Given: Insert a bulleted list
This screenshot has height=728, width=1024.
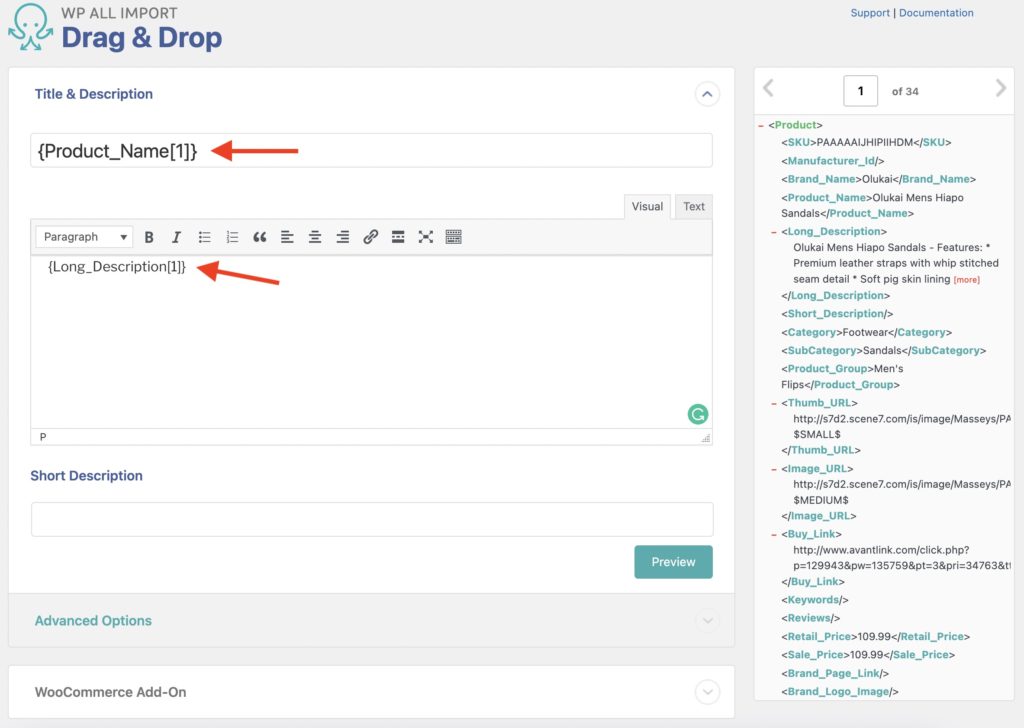Looking at the screenshot, I should pyautogui.click(x=204, y=237).
